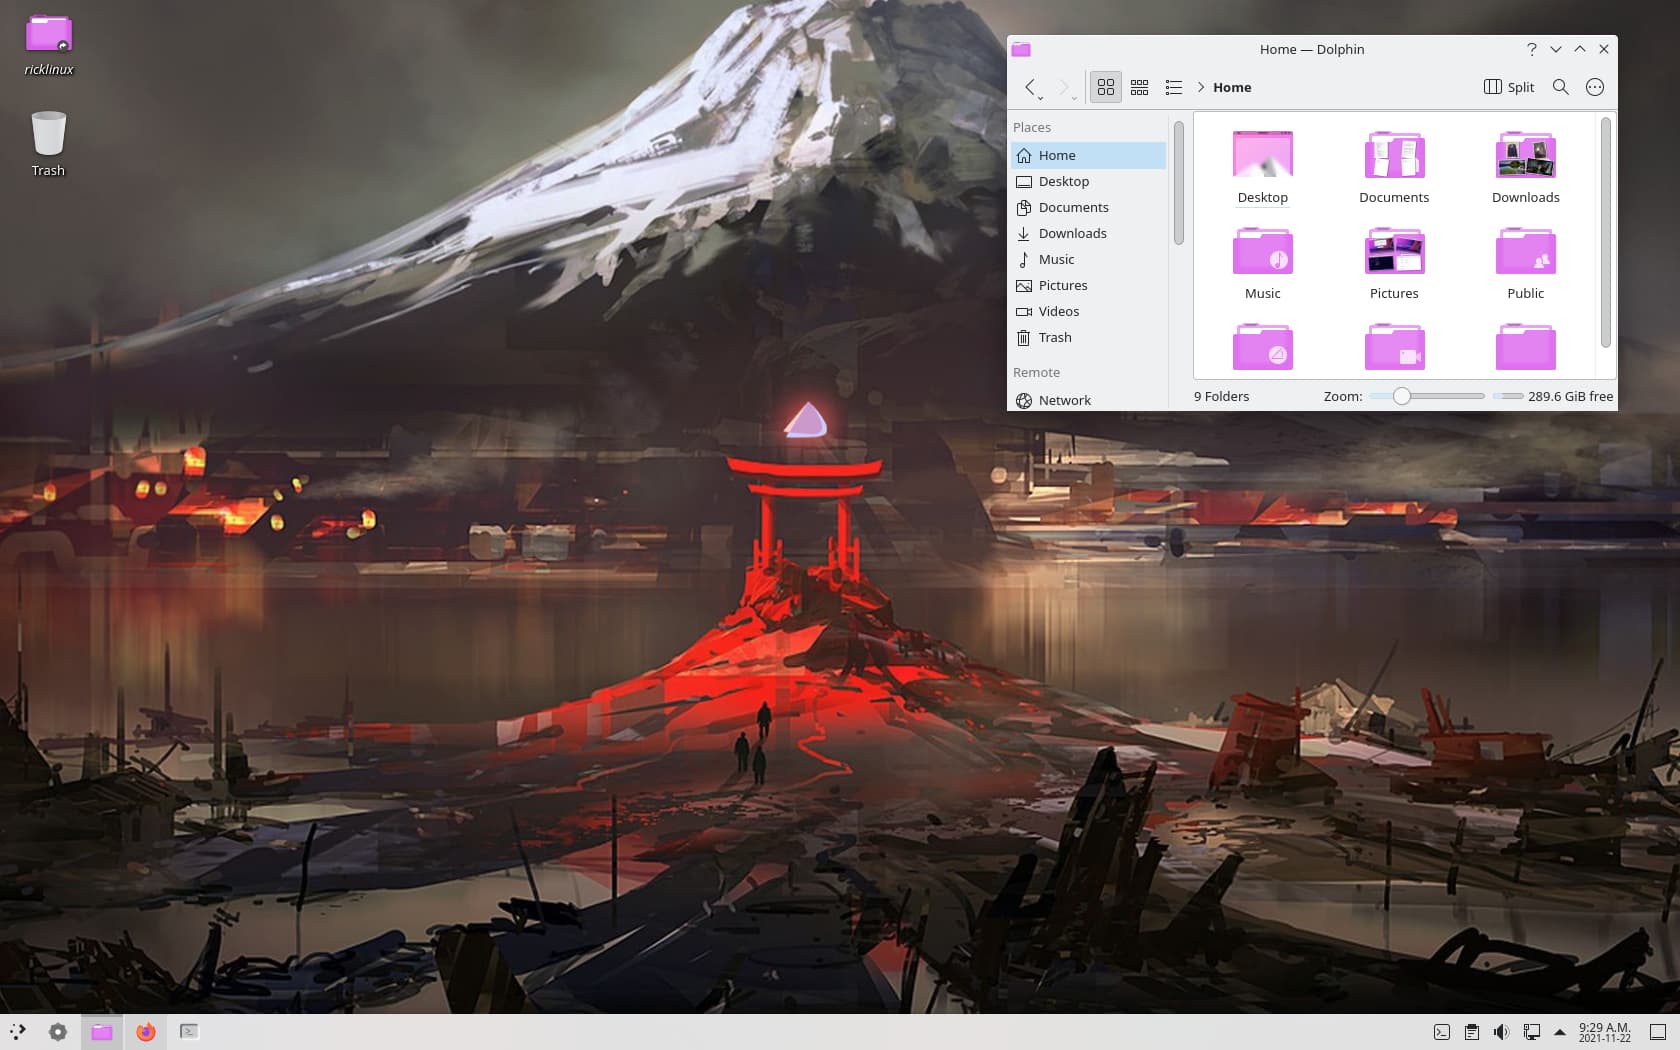Open Dolphin's three-dot control menu

[1595, 87]
